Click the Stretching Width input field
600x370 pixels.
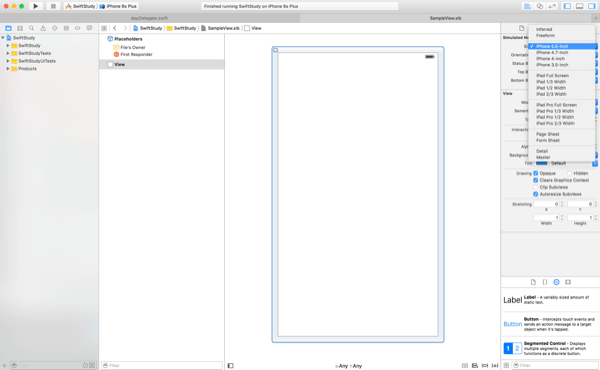click(x=546, y=218)
